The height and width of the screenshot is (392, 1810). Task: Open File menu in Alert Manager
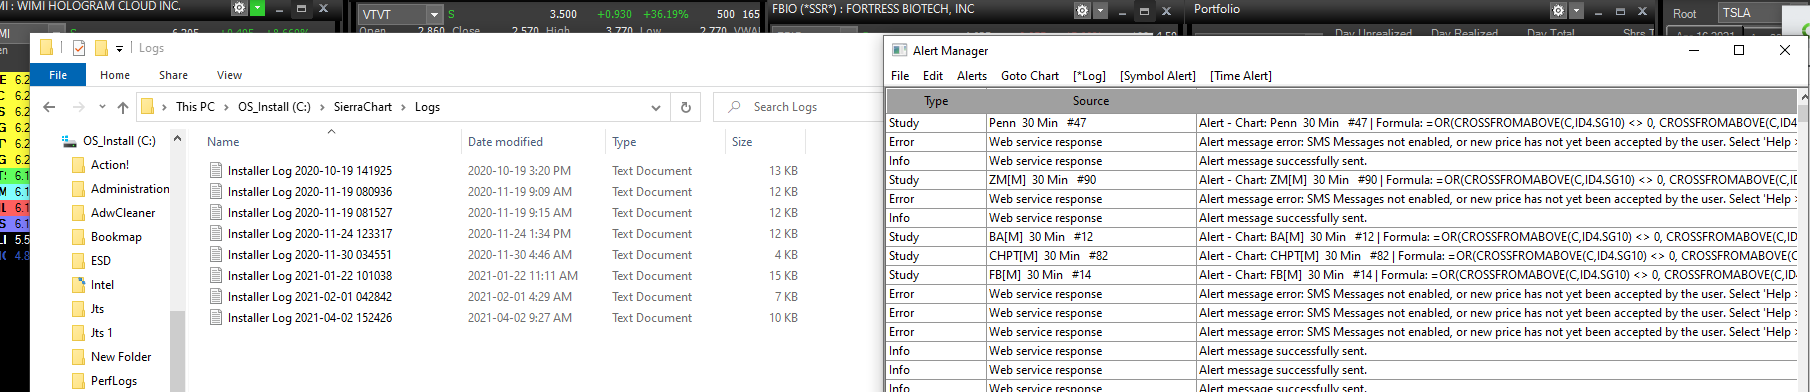point(900,76)
